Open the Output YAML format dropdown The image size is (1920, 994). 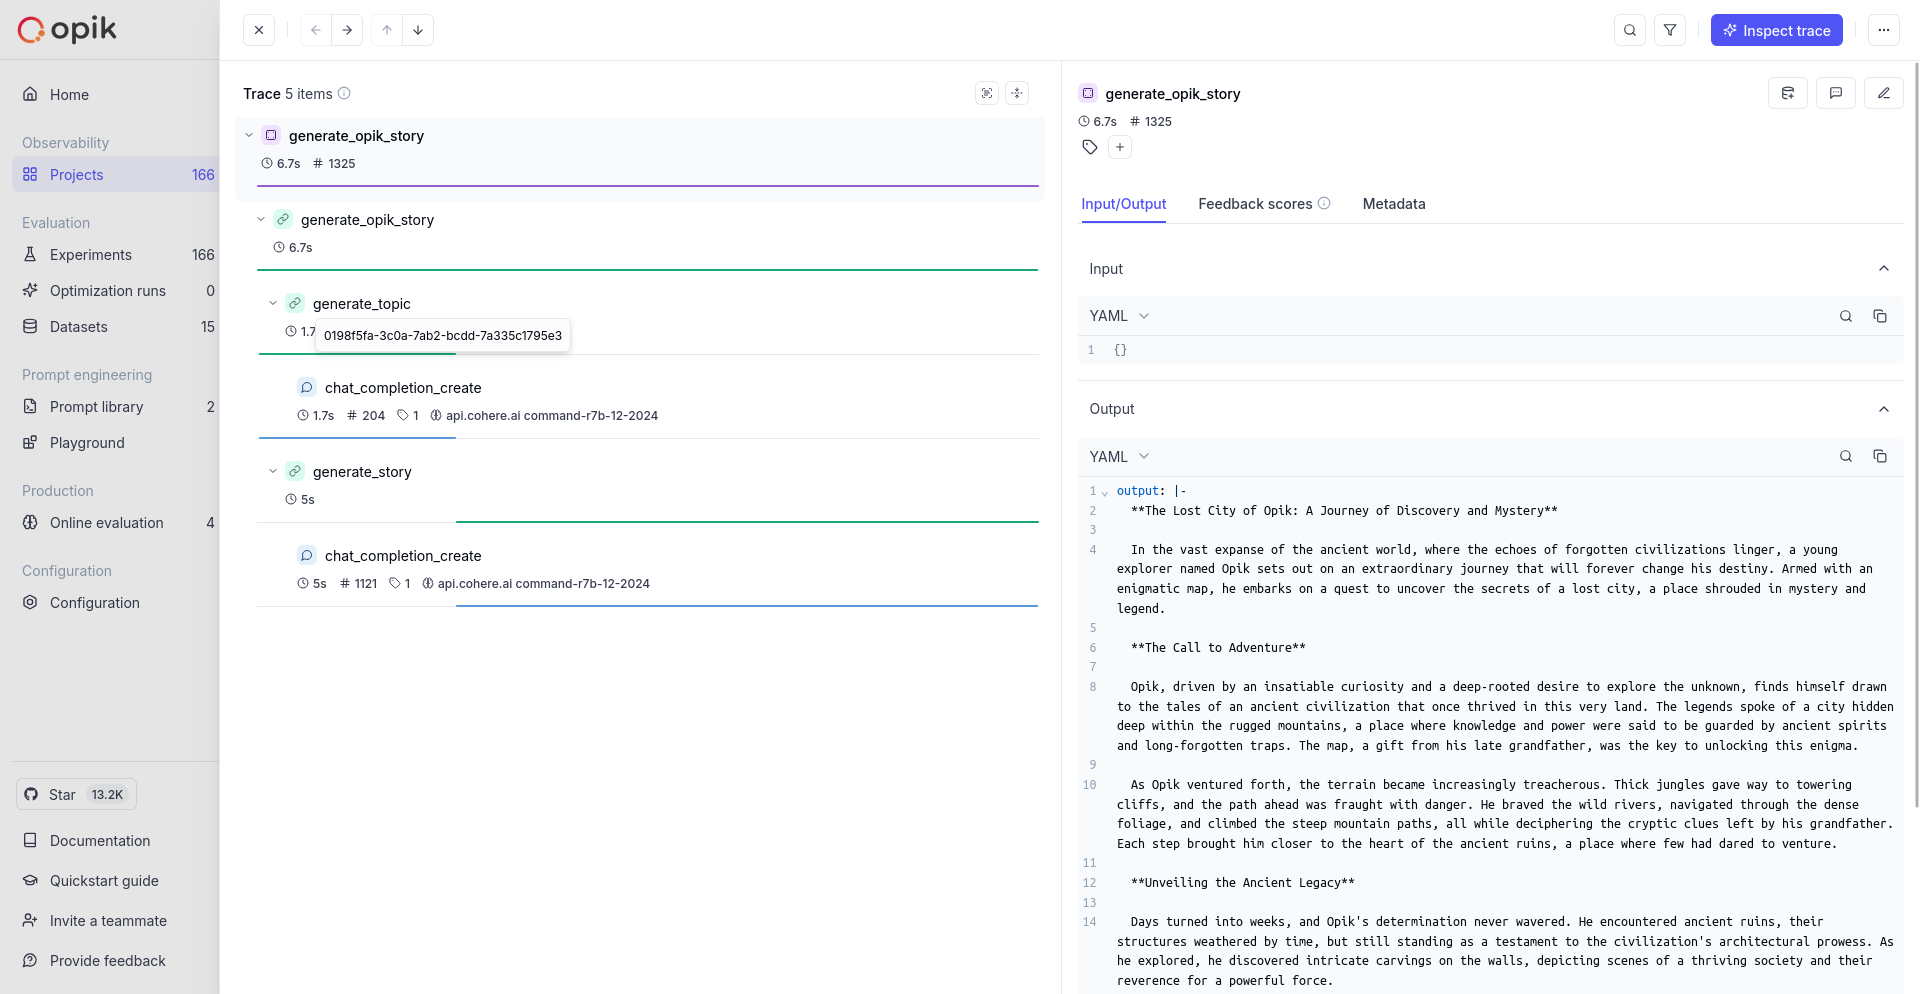click(x=1119, y=456)
